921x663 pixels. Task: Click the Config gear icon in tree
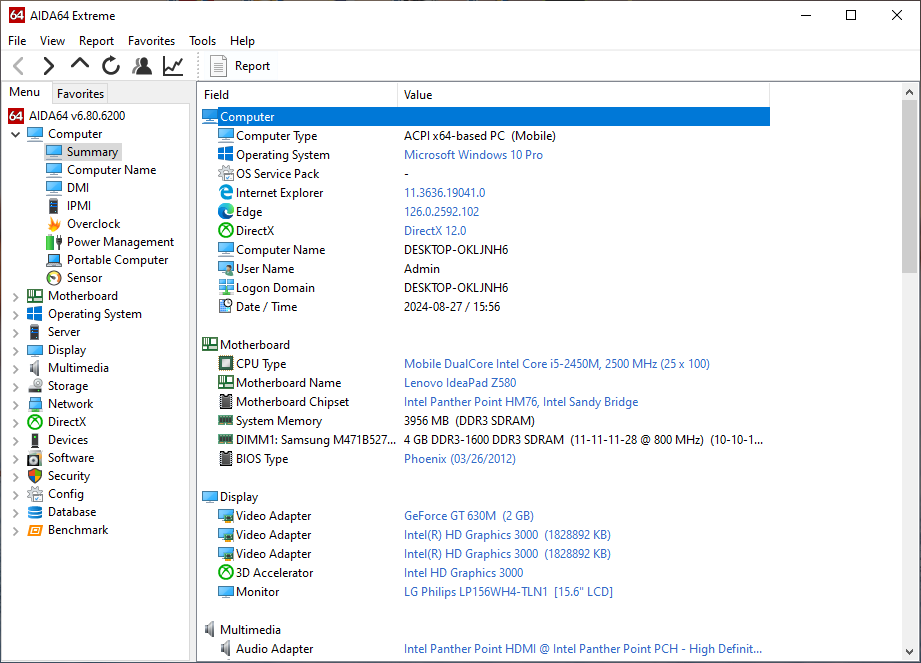(x=35, y=494)
